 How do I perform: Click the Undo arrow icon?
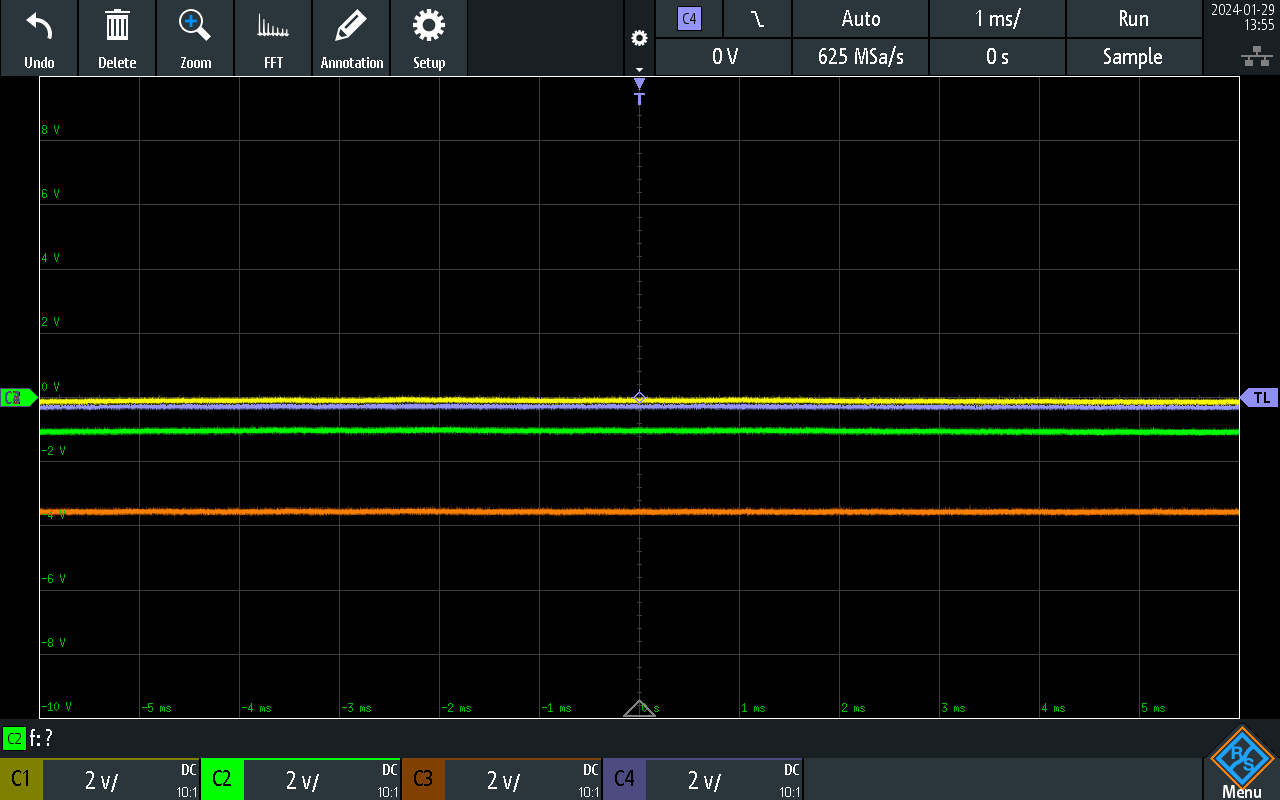39,25
